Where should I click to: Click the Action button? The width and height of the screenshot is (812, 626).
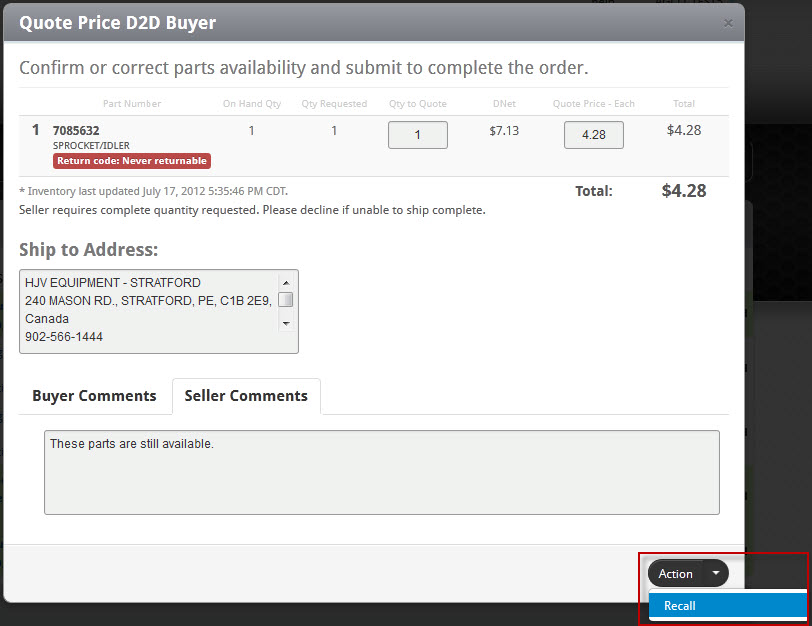(675, 574)
